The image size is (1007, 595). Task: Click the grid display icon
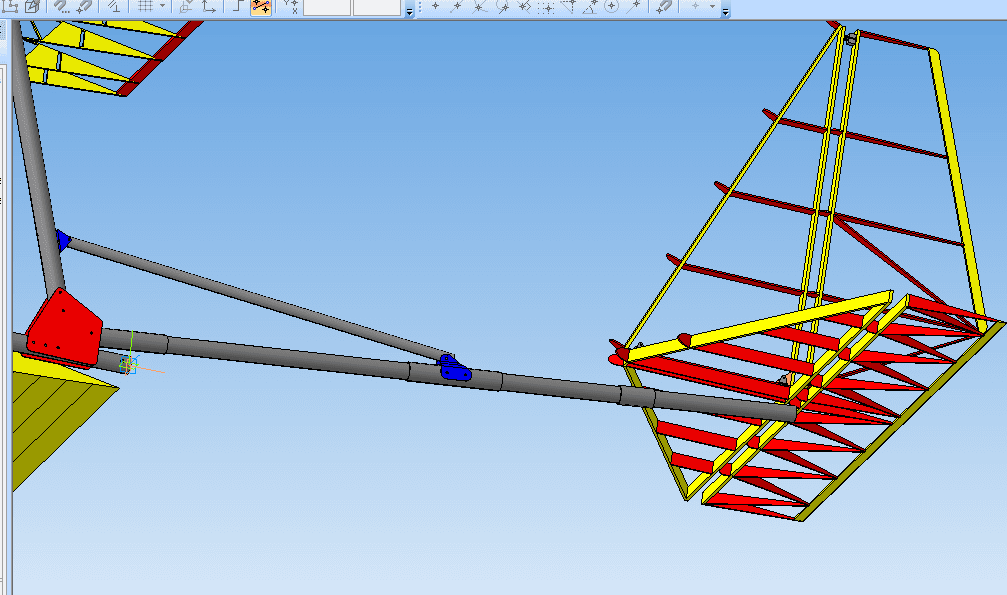(x=145, y=6)
